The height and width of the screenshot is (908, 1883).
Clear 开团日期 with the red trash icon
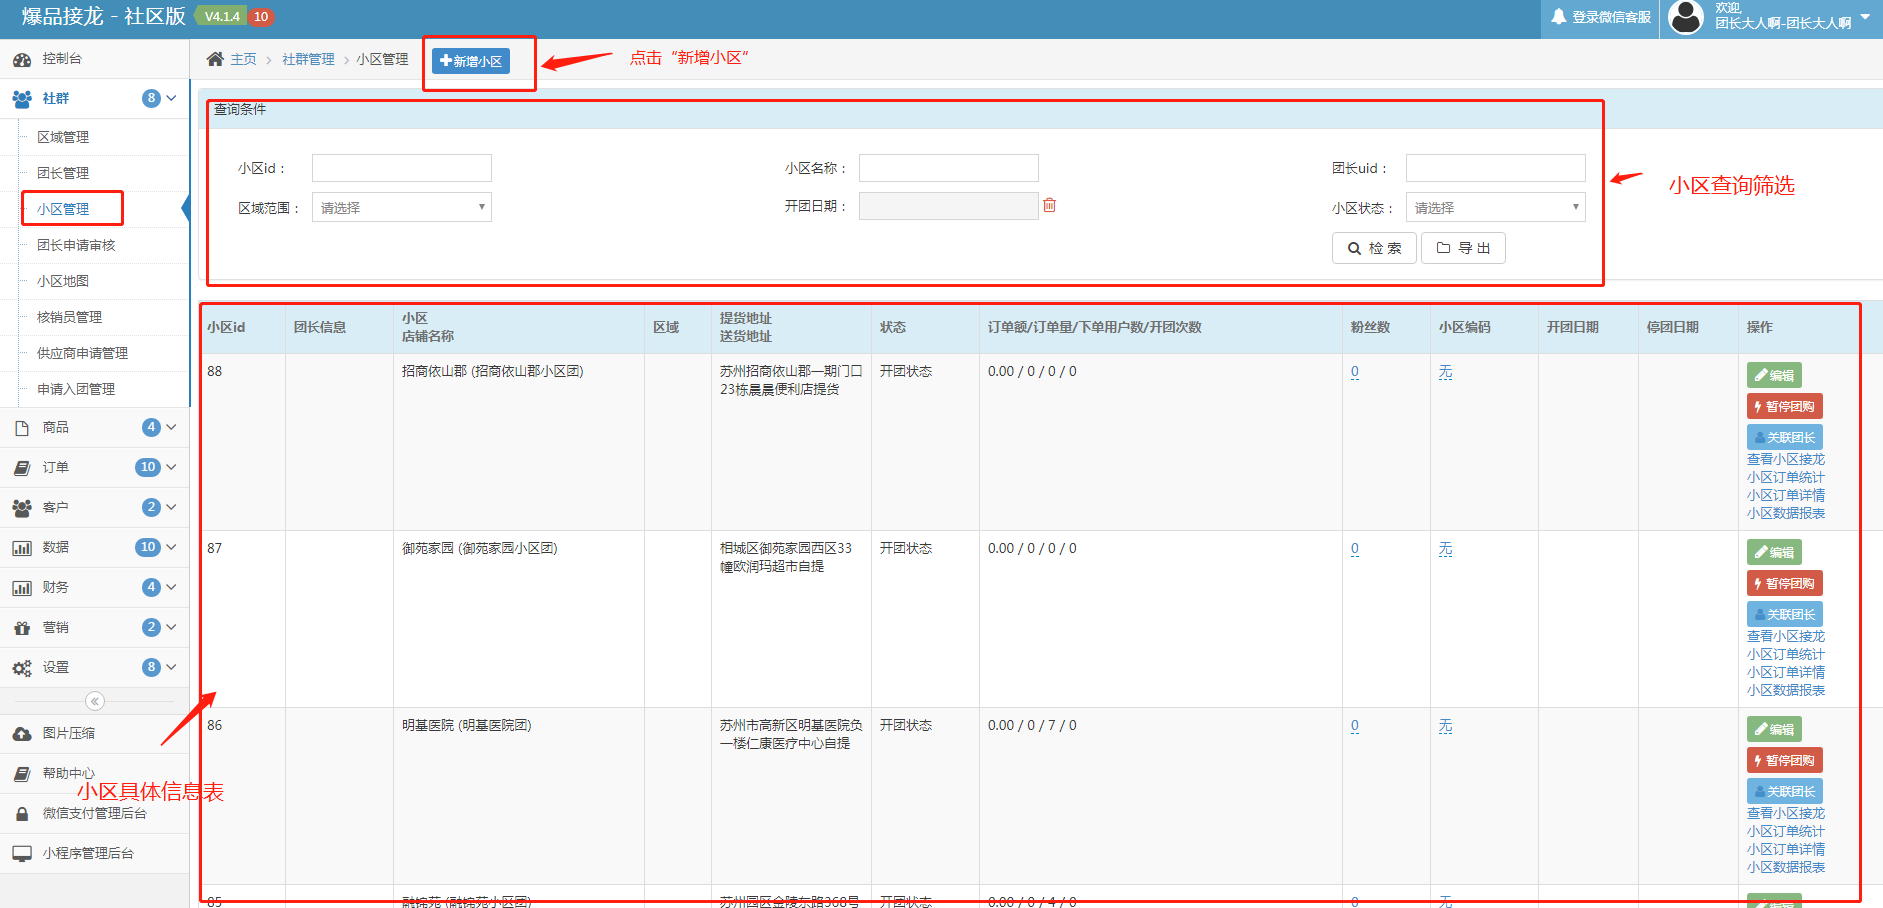click(x=1050, y=205)
